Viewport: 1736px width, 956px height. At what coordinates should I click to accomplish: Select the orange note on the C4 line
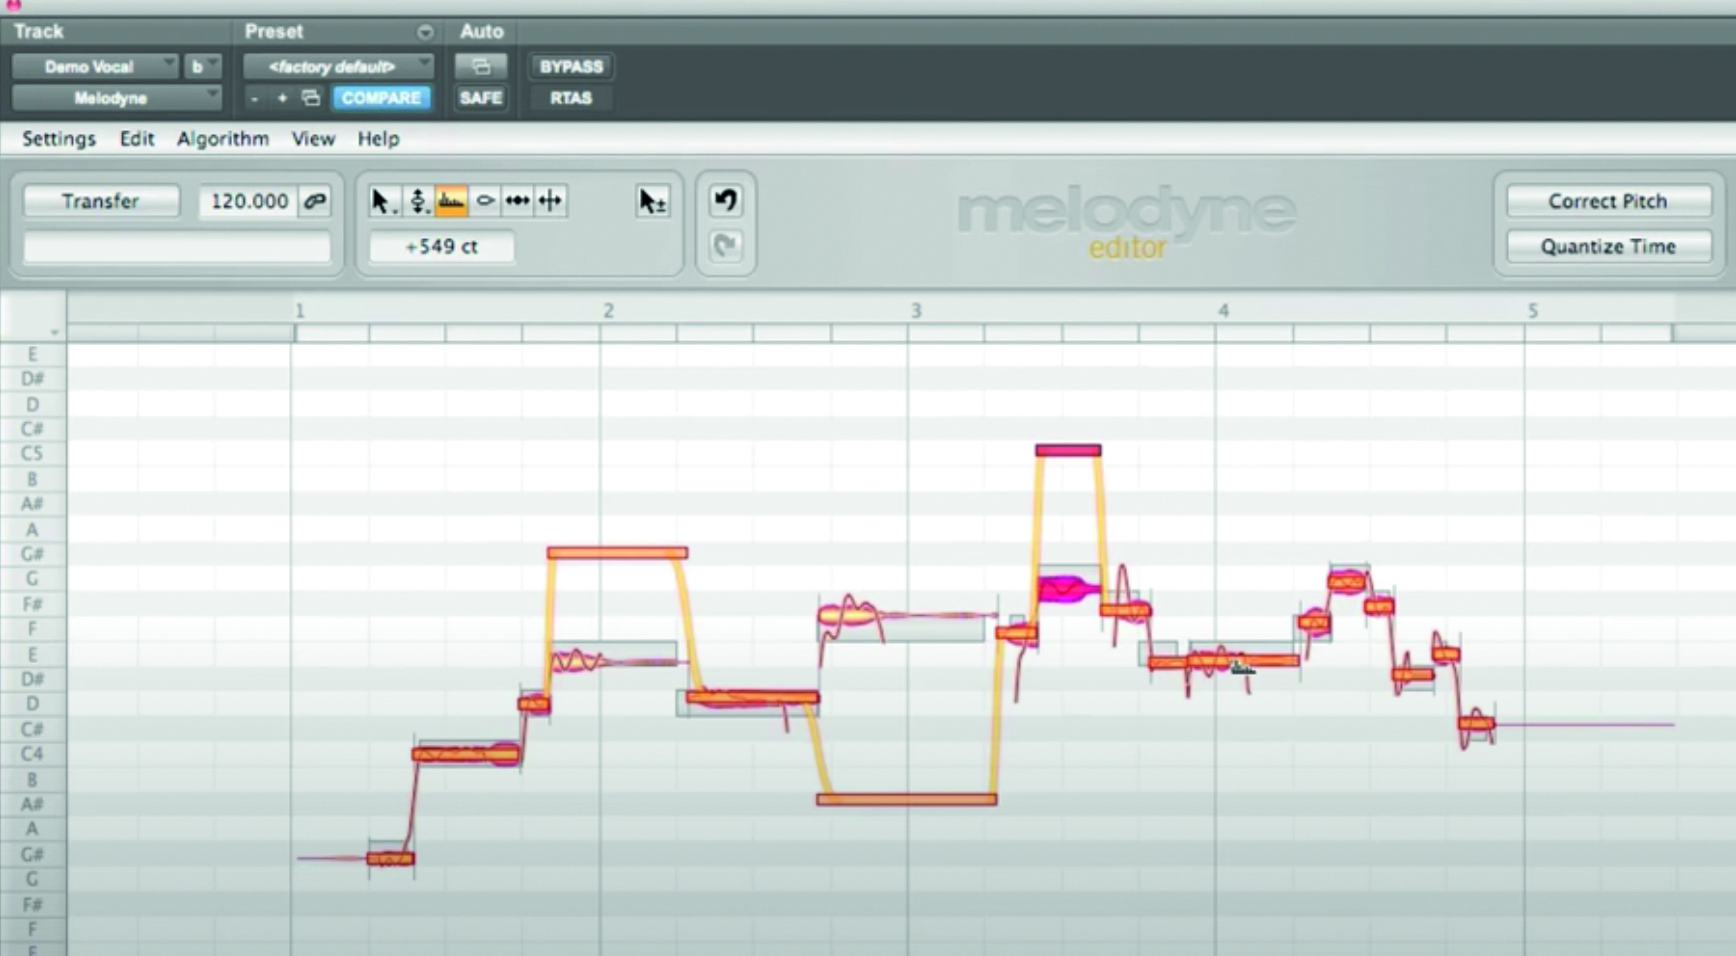[x=466, y=754]
